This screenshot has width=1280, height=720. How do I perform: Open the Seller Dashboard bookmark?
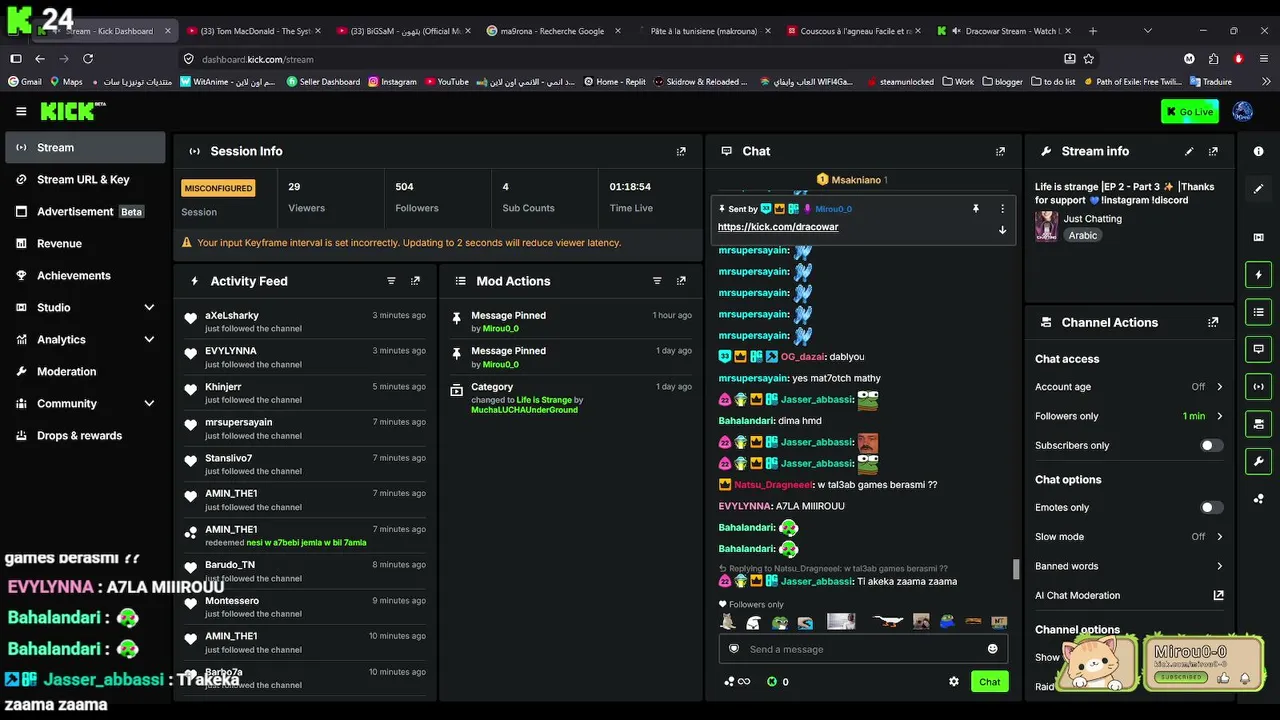pos(322,82)
